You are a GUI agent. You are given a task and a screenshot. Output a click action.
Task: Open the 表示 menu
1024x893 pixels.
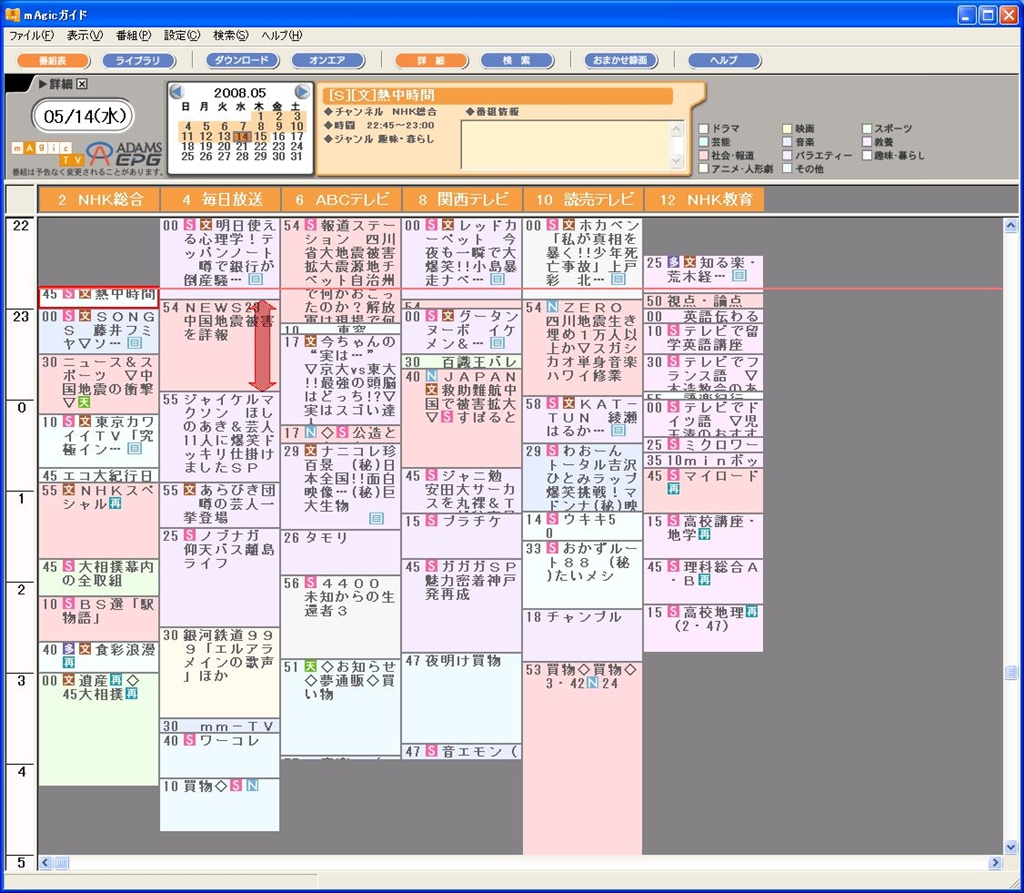[85, 35]
